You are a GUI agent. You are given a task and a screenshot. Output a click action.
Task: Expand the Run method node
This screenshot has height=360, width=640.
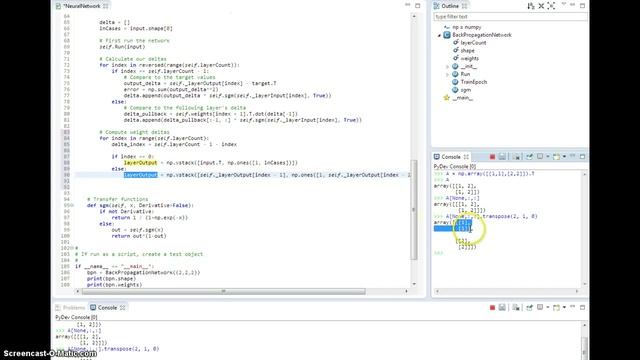click(x=447, y=74)
